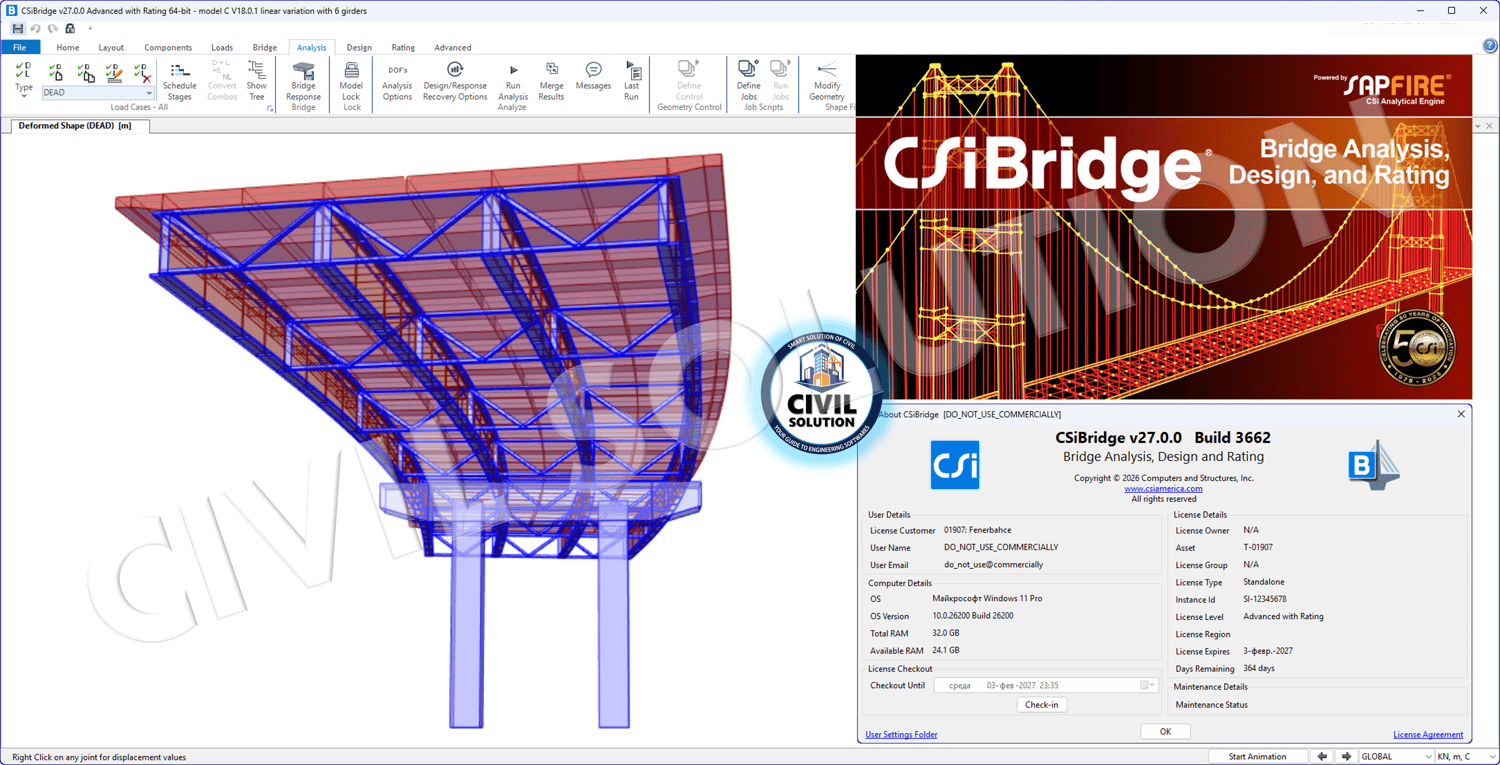Open the License Agreement link

[1428, 735]
